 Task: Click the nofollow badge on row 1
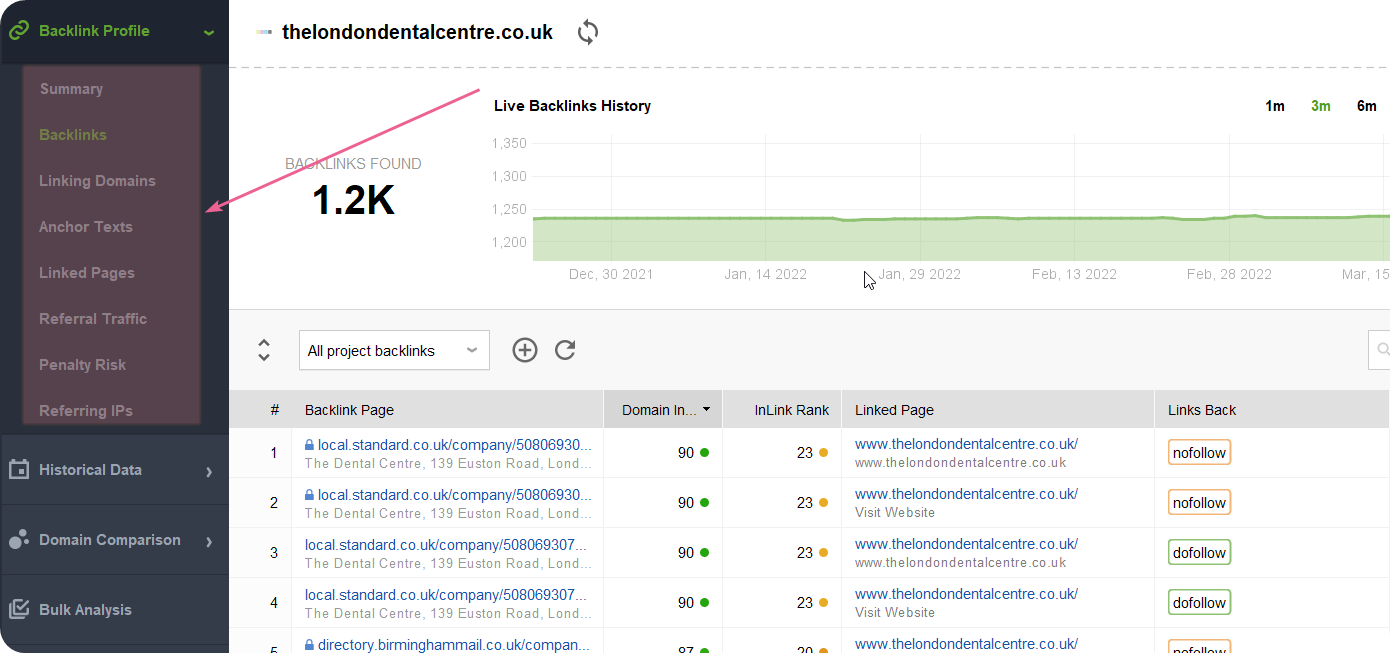pos(1199,452)
